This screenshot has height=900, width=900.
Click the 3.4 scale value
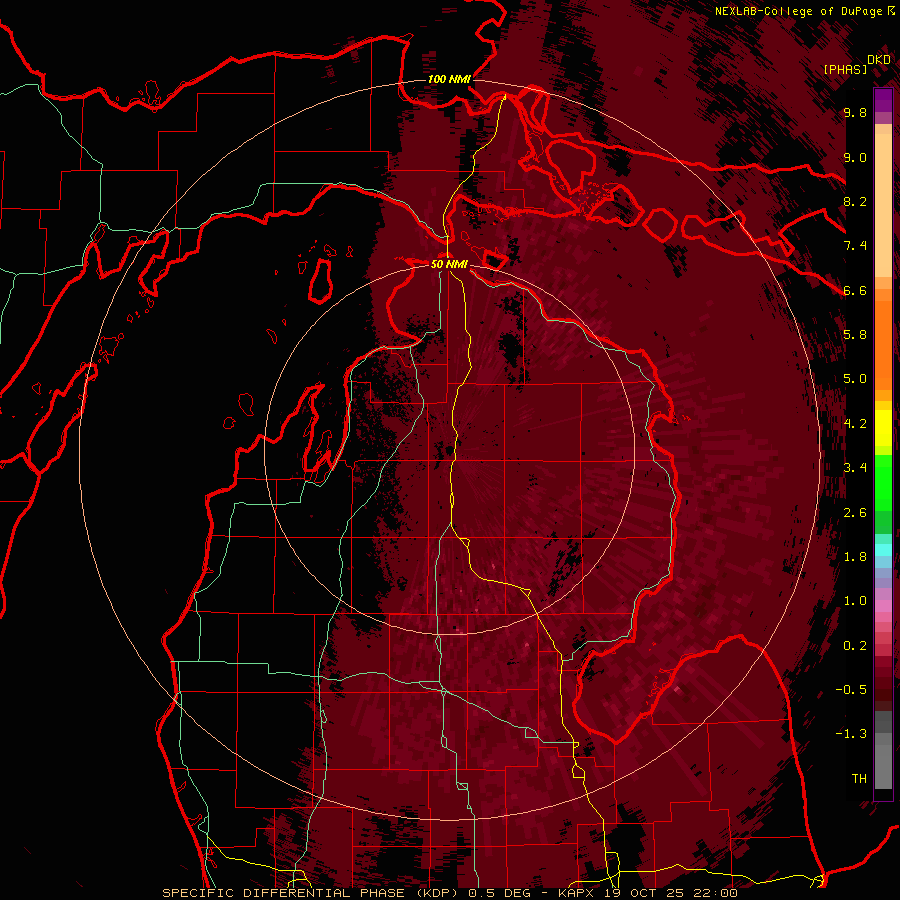coord(855,468)
